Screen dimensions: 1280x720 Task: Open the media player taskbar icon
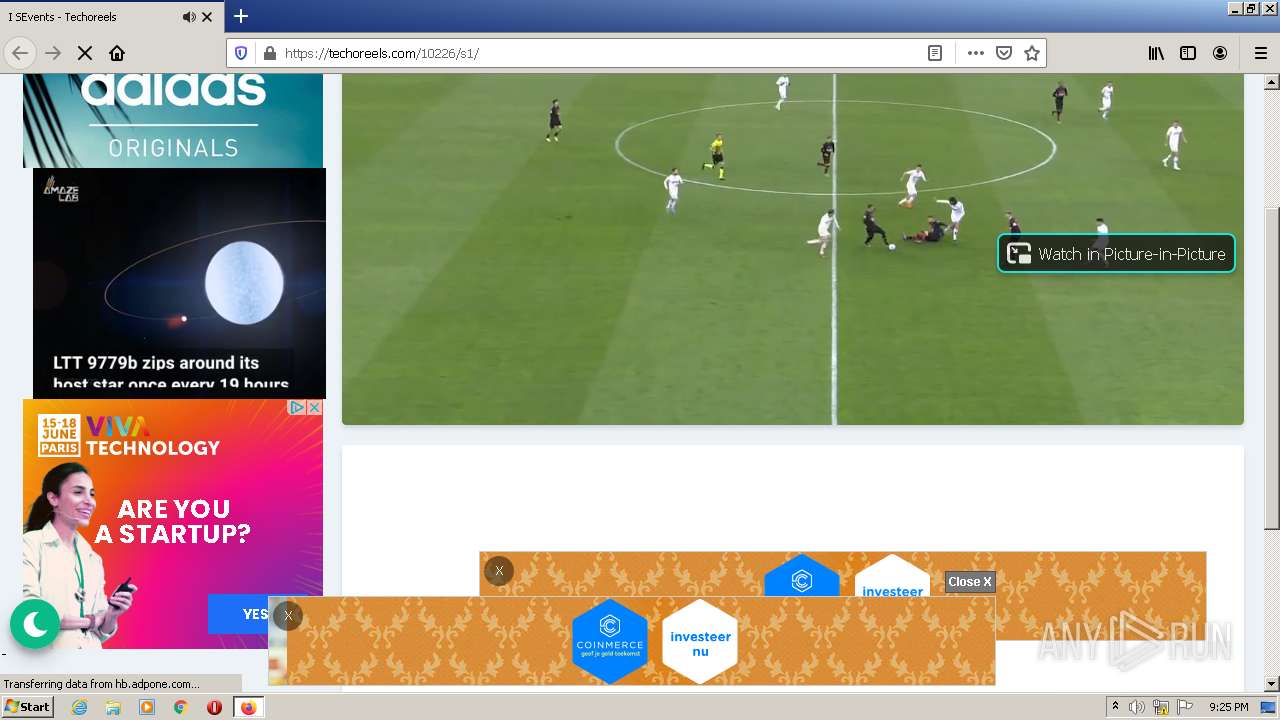pyautogui.click(x=147, y=707)
